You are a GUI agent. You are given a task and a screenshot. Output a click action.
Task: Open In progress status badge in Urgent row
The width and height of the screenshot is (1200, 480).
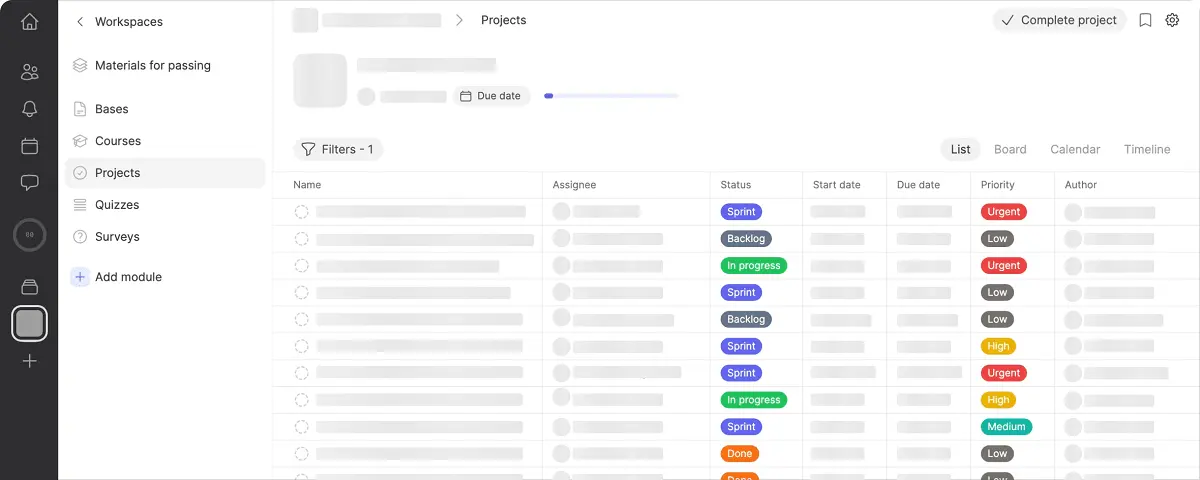click(753, 266)
